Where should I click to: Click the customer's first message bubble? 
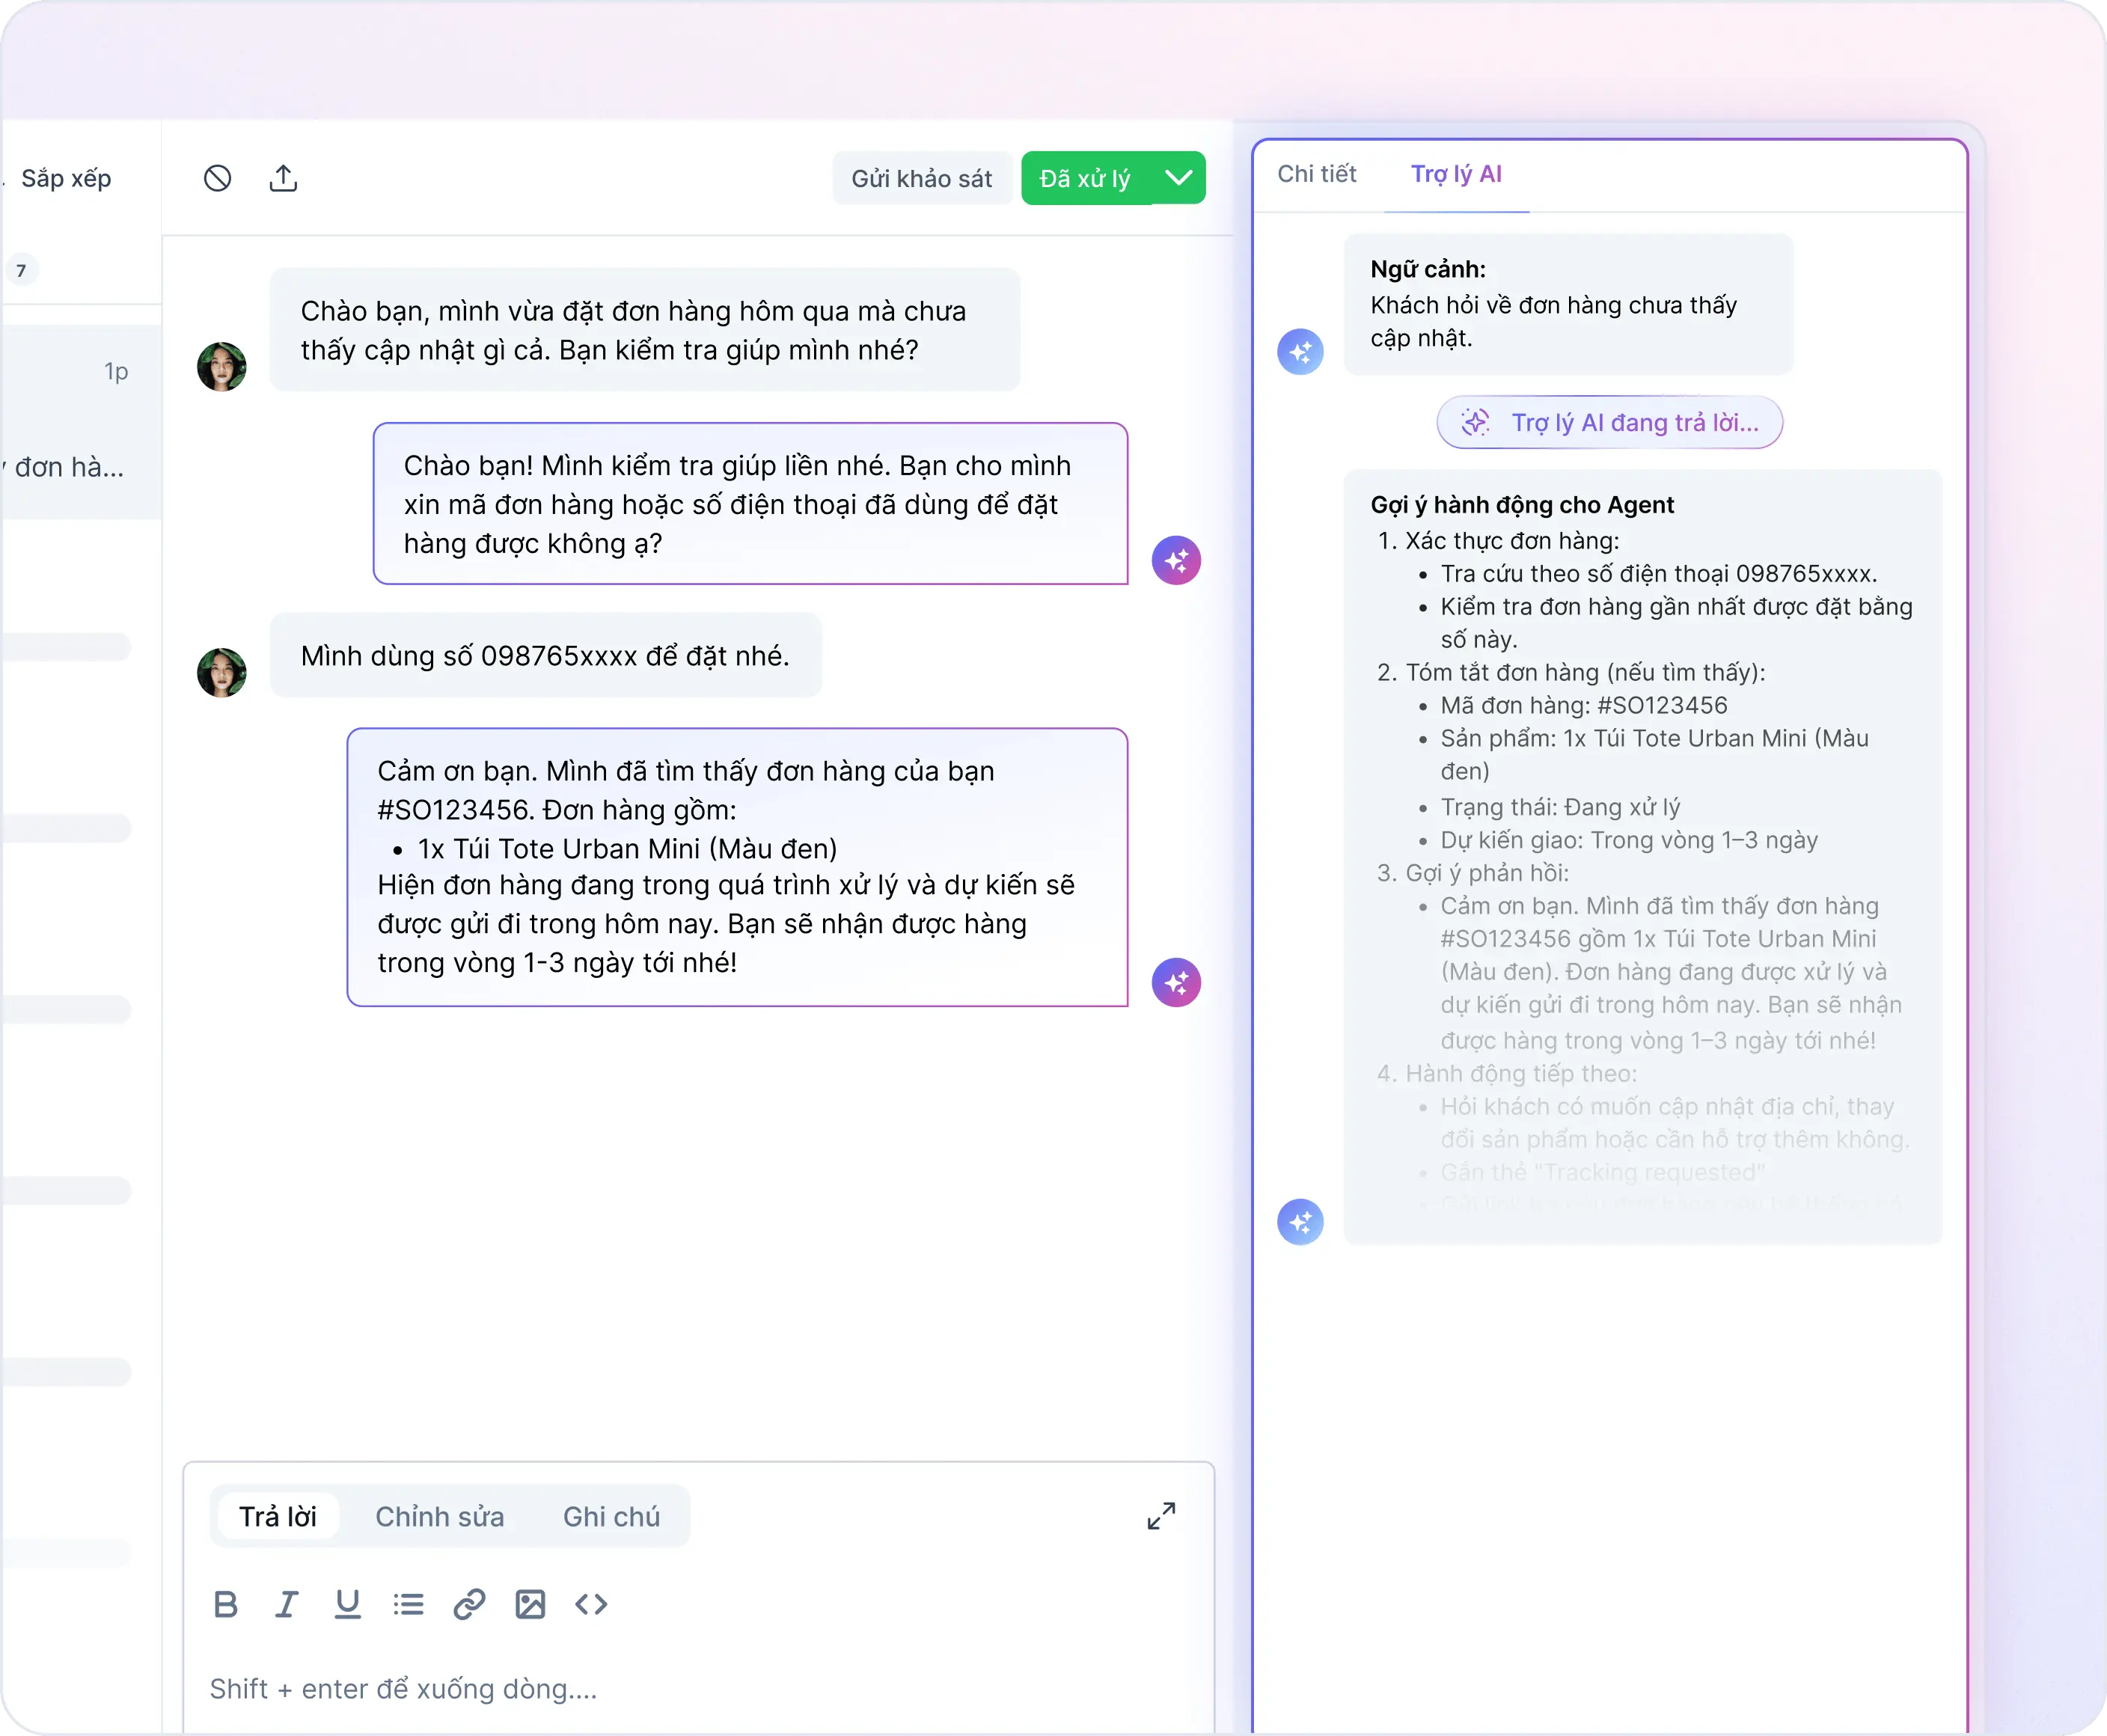click(x=645, y=330)
